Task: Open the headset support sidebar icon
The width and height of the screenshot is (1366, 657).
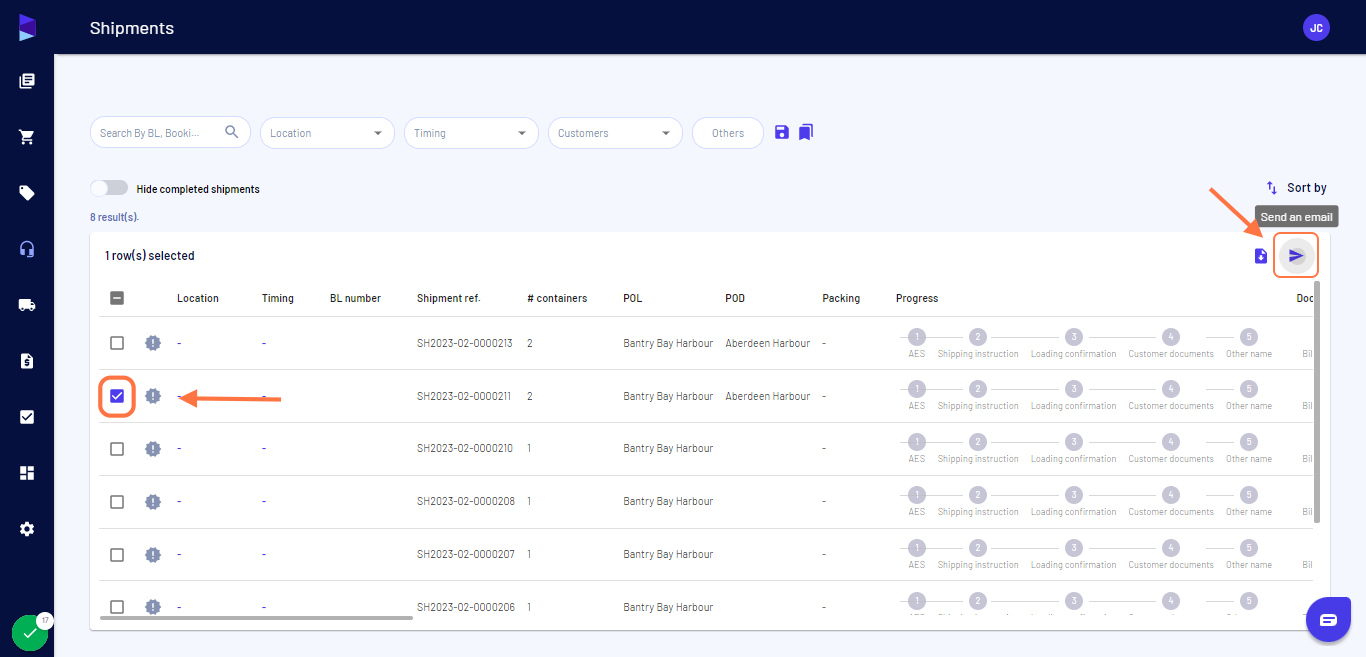Action: [27, 249]
